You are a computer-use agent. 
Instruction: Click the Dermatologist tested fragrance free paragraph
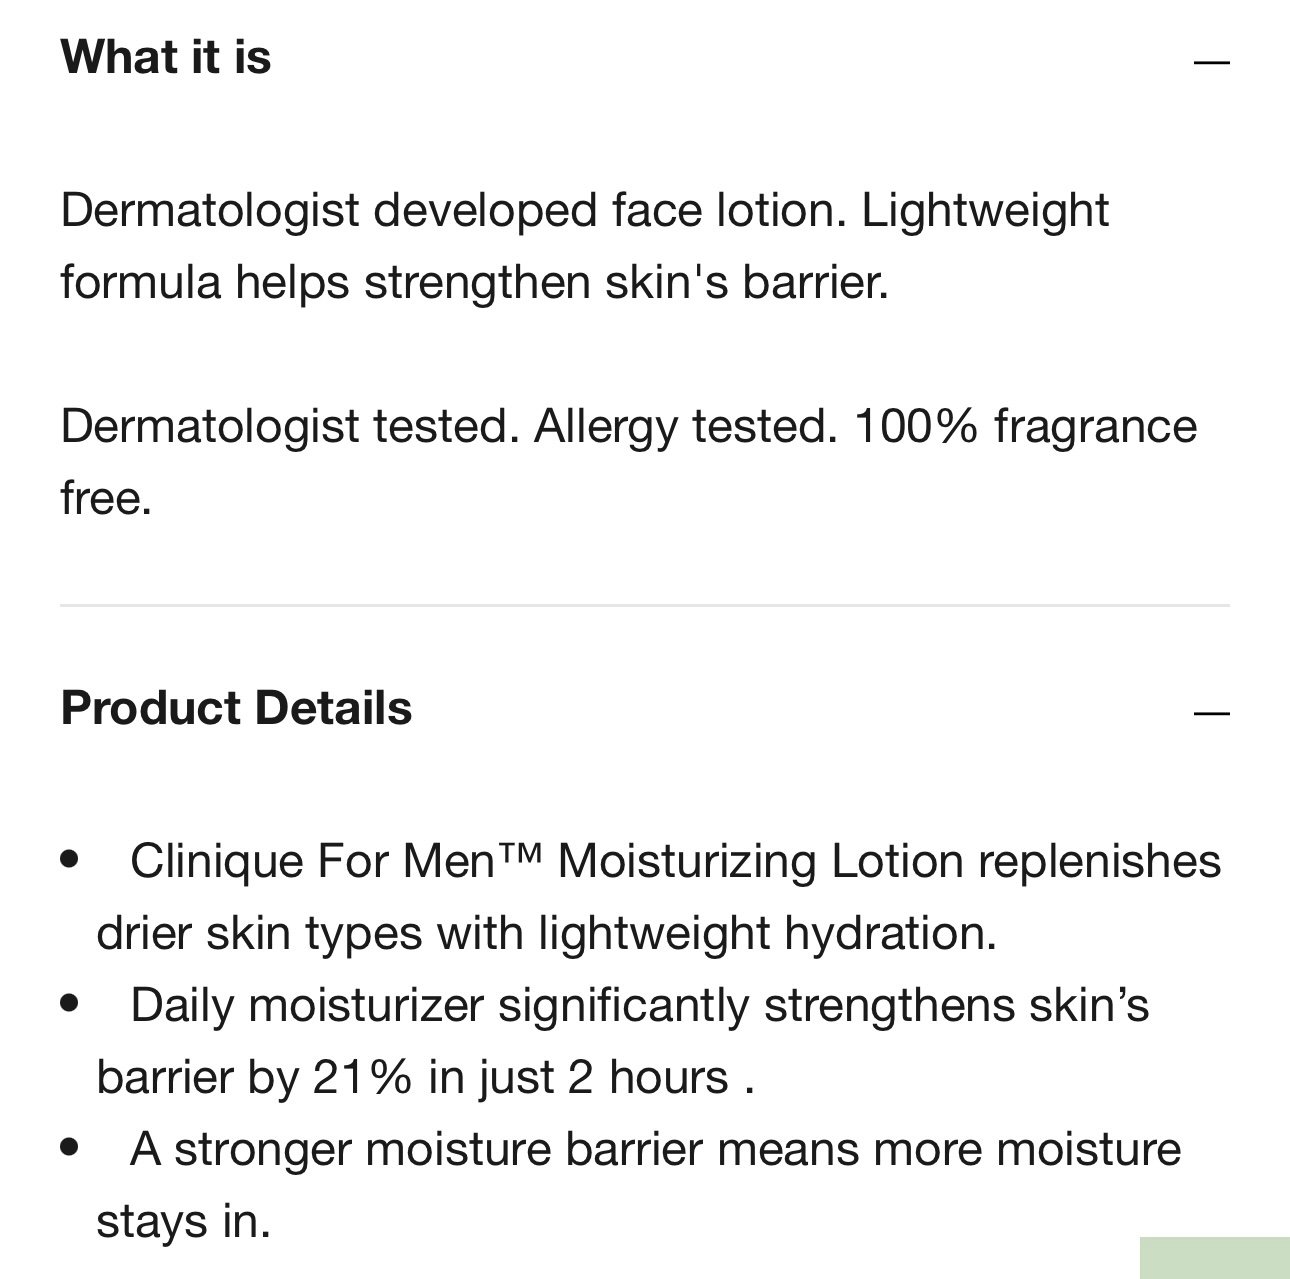[x=629, y=461]
